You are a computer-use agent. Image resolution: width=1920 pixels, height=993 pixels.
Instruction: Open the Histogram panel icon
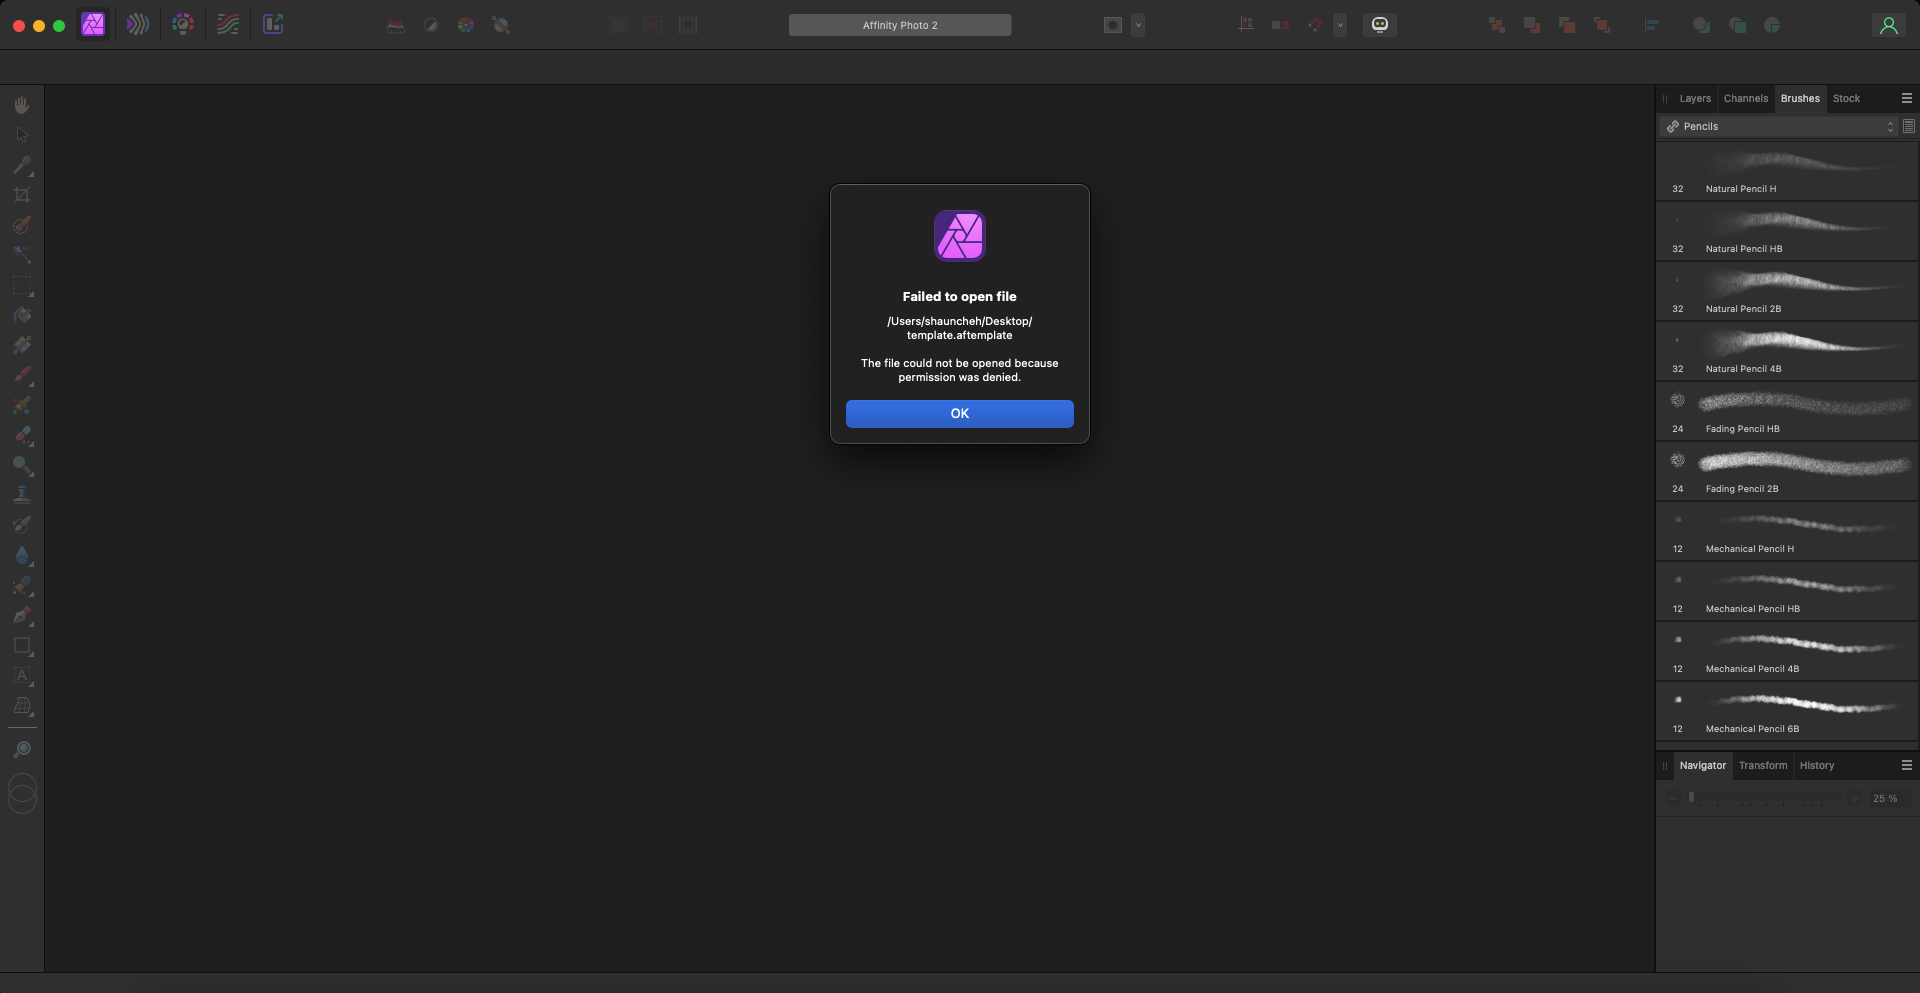(x=397, y=25)
